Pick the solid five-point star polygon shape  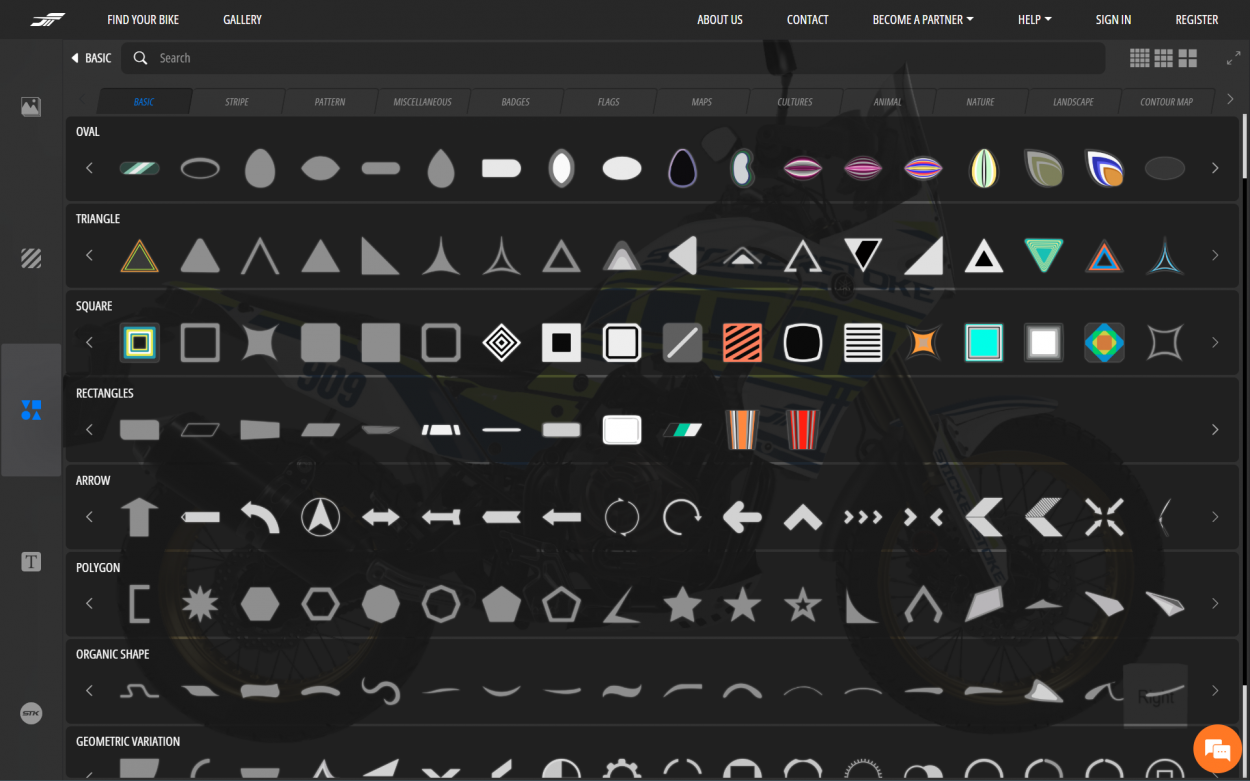682,604
